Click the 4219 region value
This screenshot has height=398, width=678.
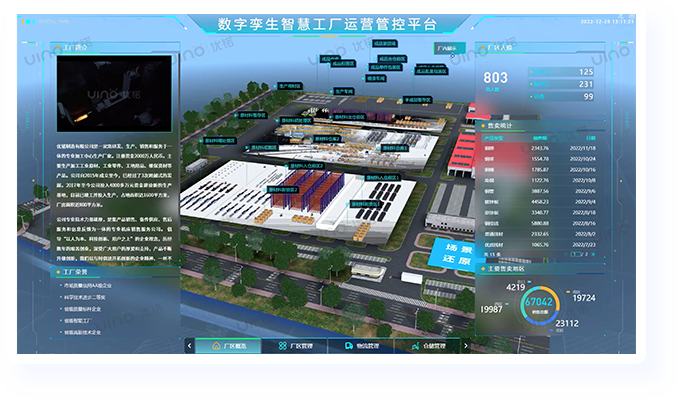click(515, 287)
